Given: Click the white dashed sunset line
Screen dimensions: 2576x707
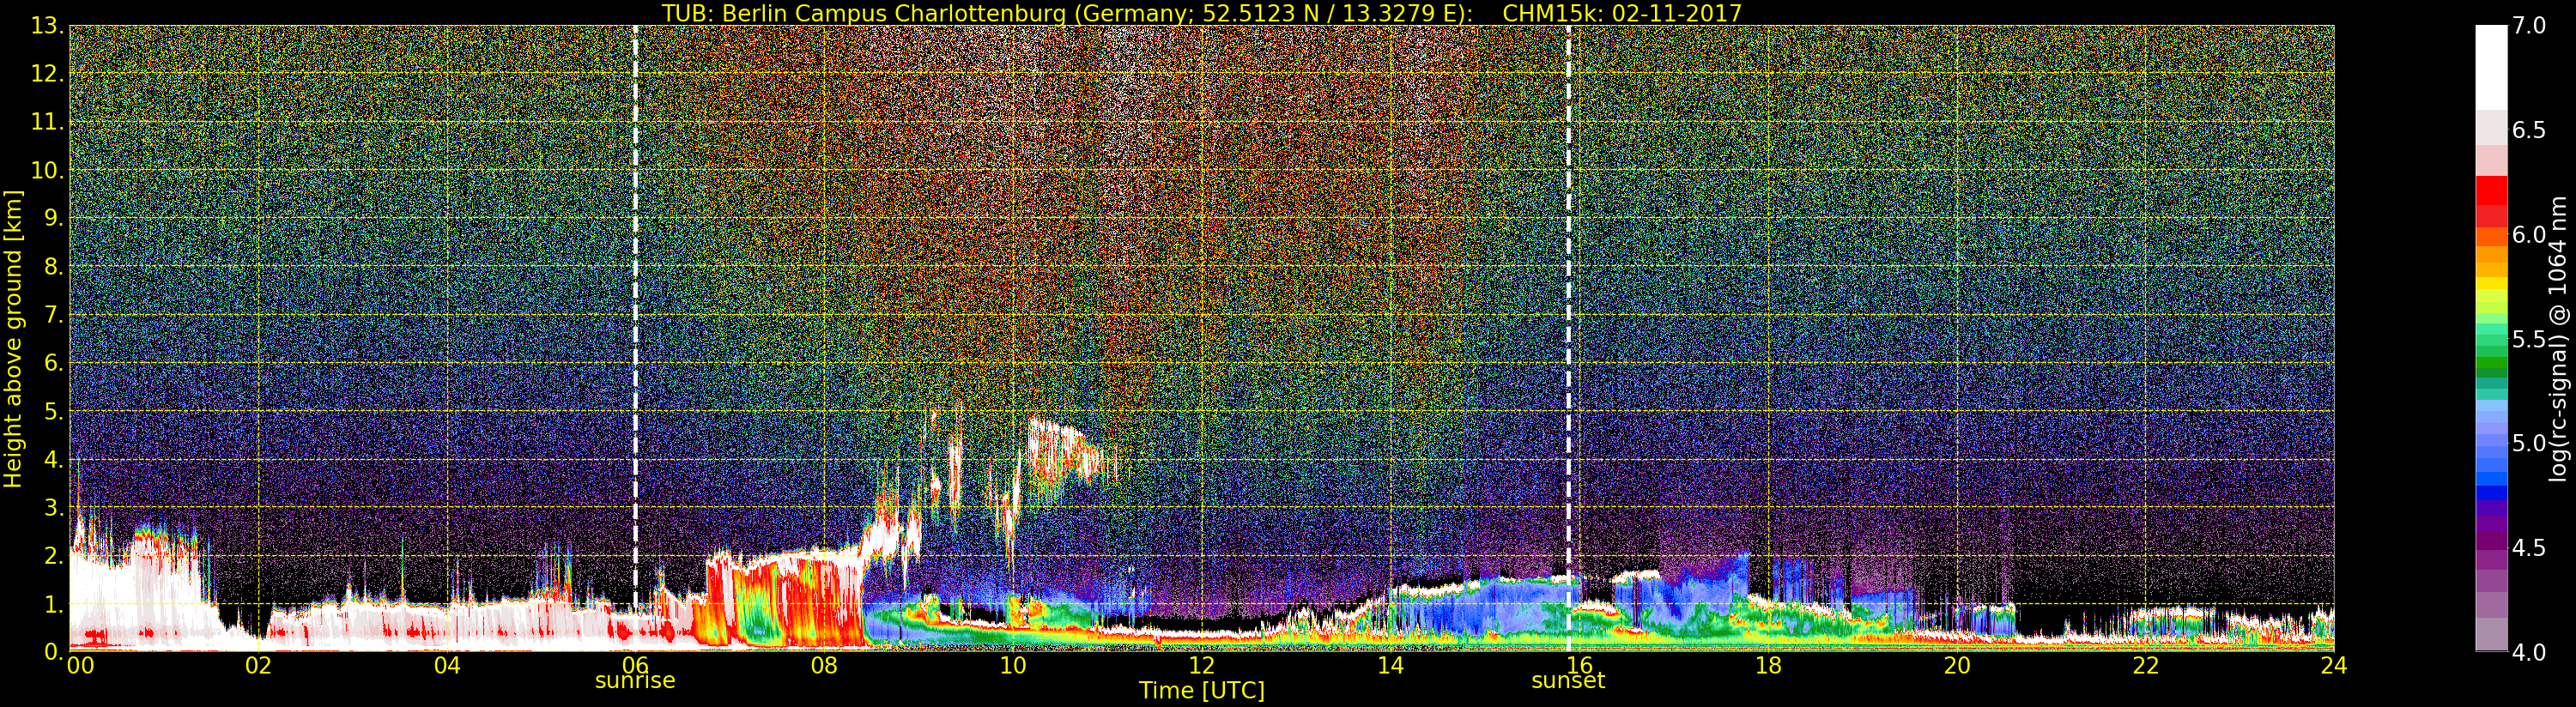Looking at the screenshot, I should point(1568,300).
